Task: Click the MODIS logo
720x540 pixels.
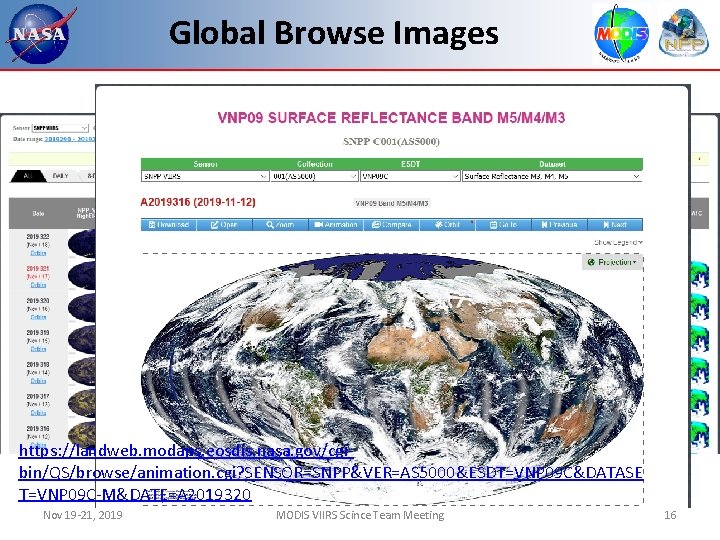Action: coord(621,34)
